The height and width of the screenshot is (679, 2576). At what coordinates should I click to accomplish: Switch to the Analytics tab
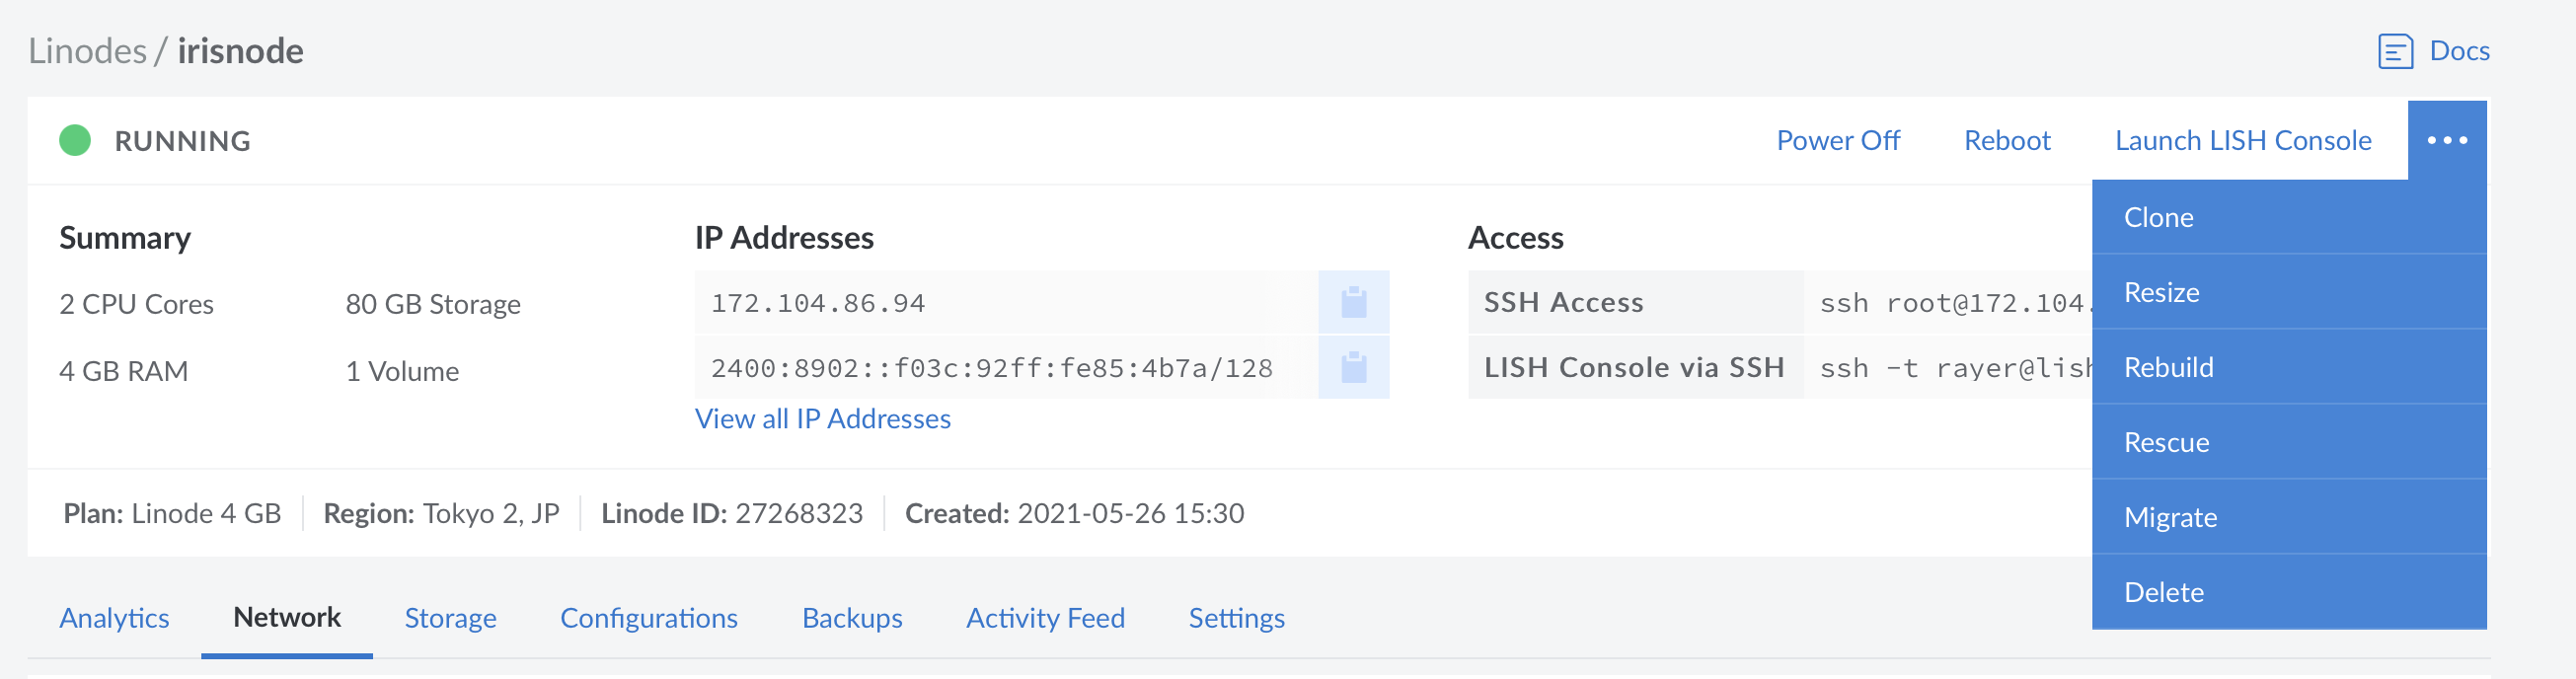[114, 618]
